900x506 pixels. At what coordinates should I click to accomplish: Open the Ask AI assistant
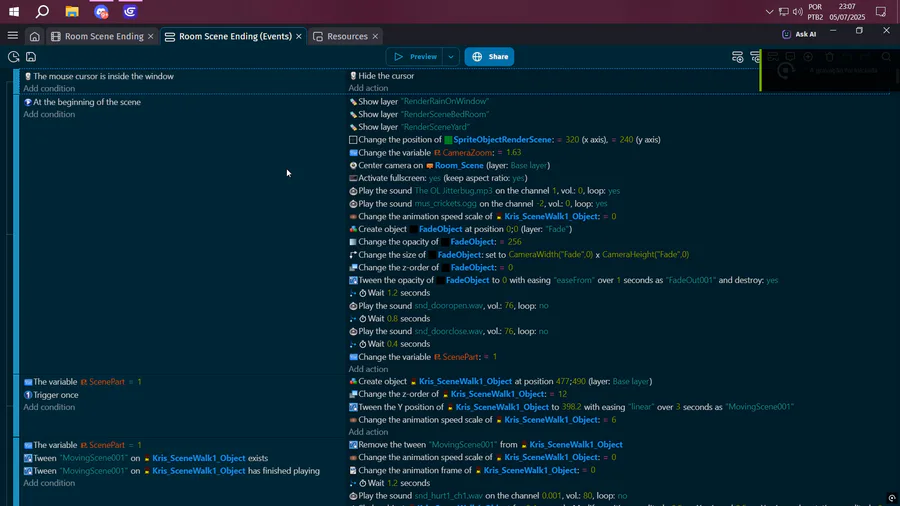[799, 34]
